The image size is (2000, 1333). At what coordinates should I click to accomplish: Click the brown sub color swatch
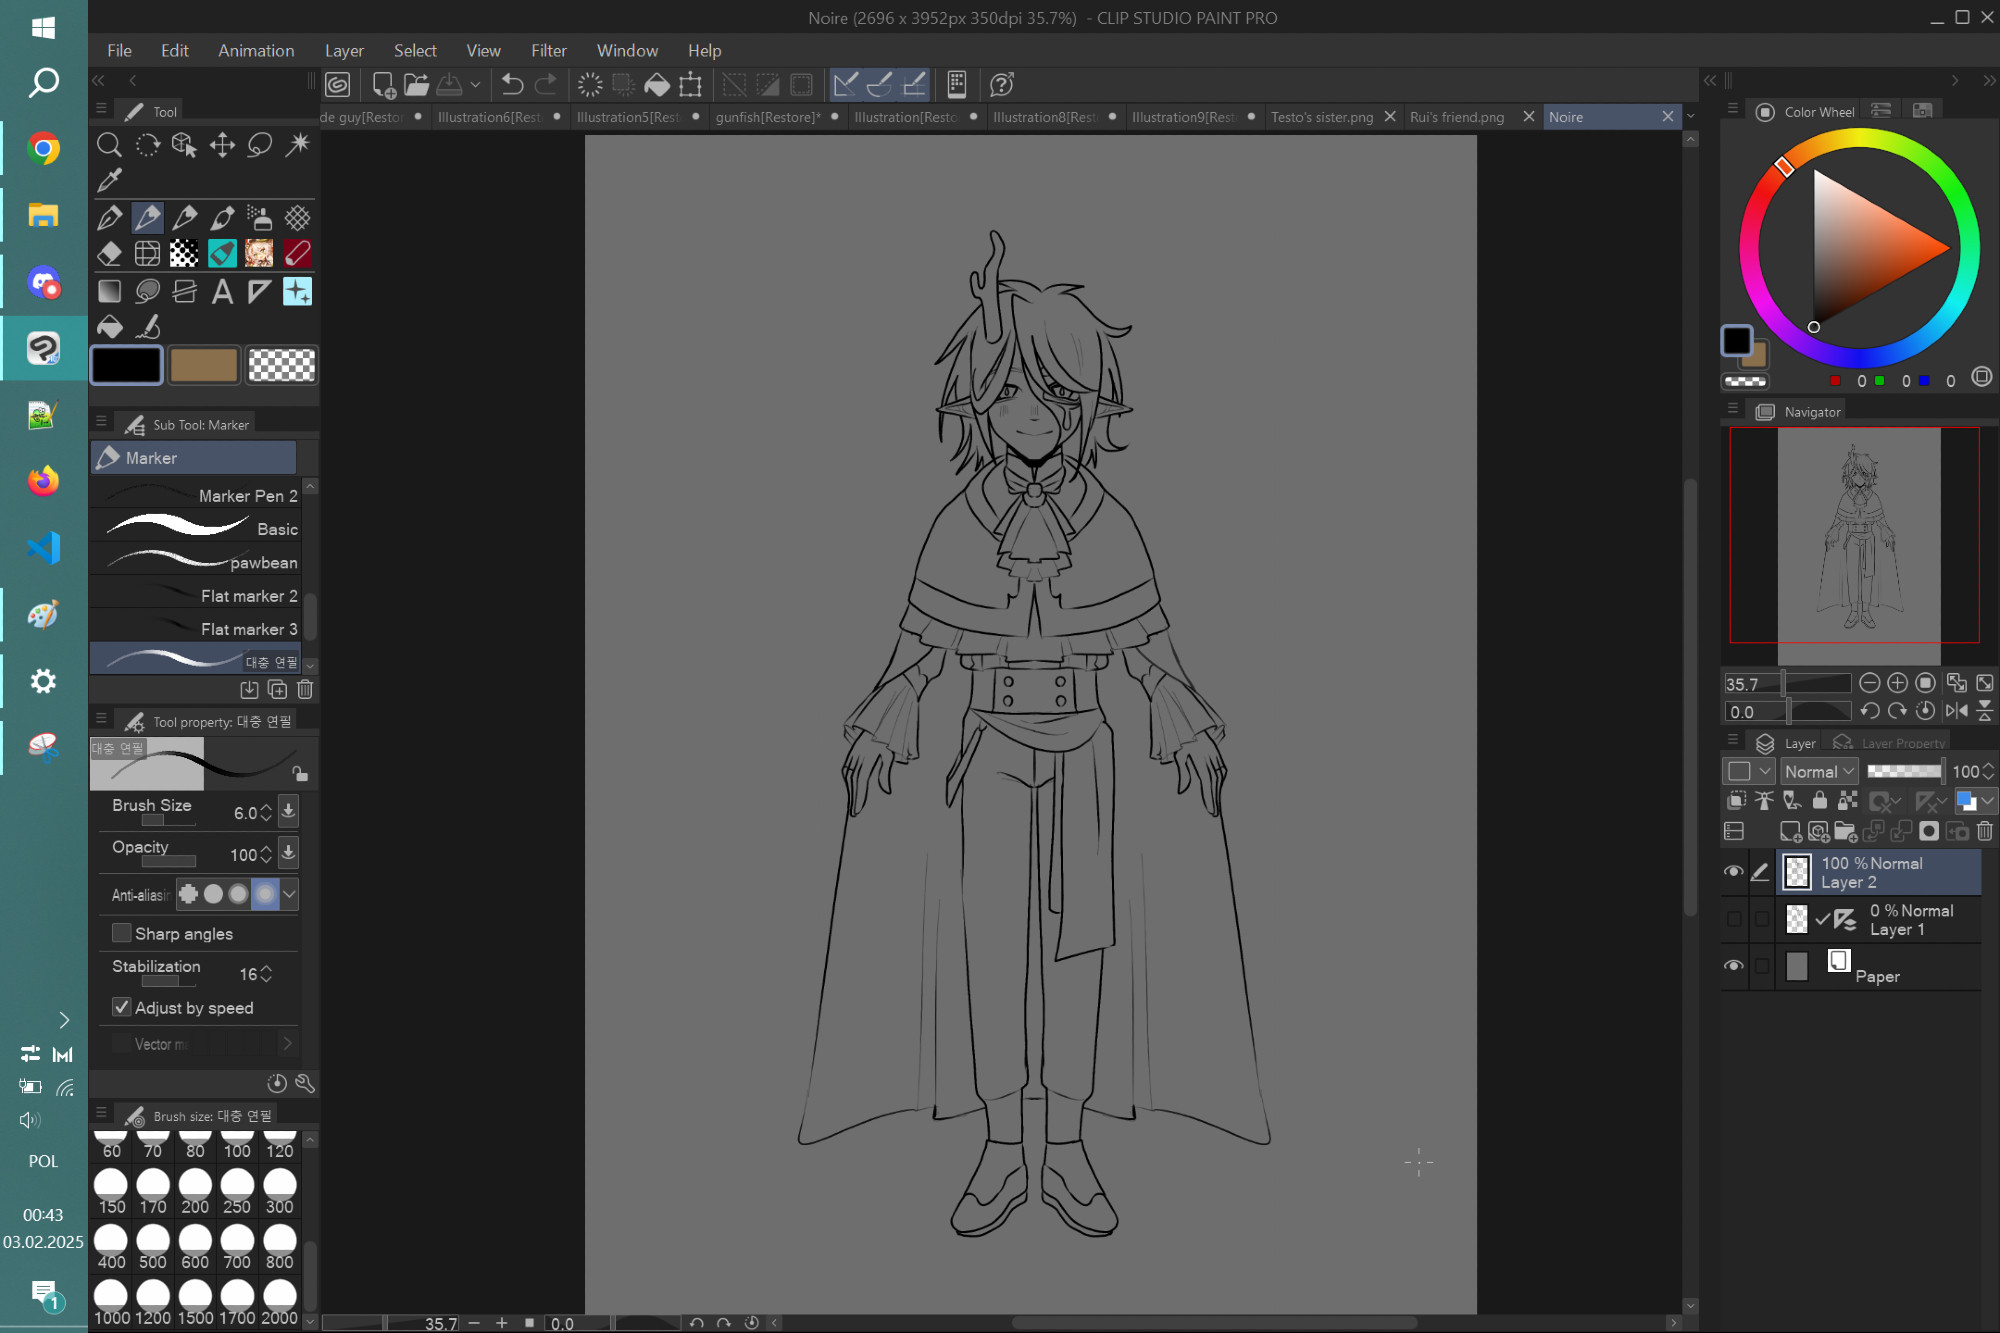coord(204,365)
